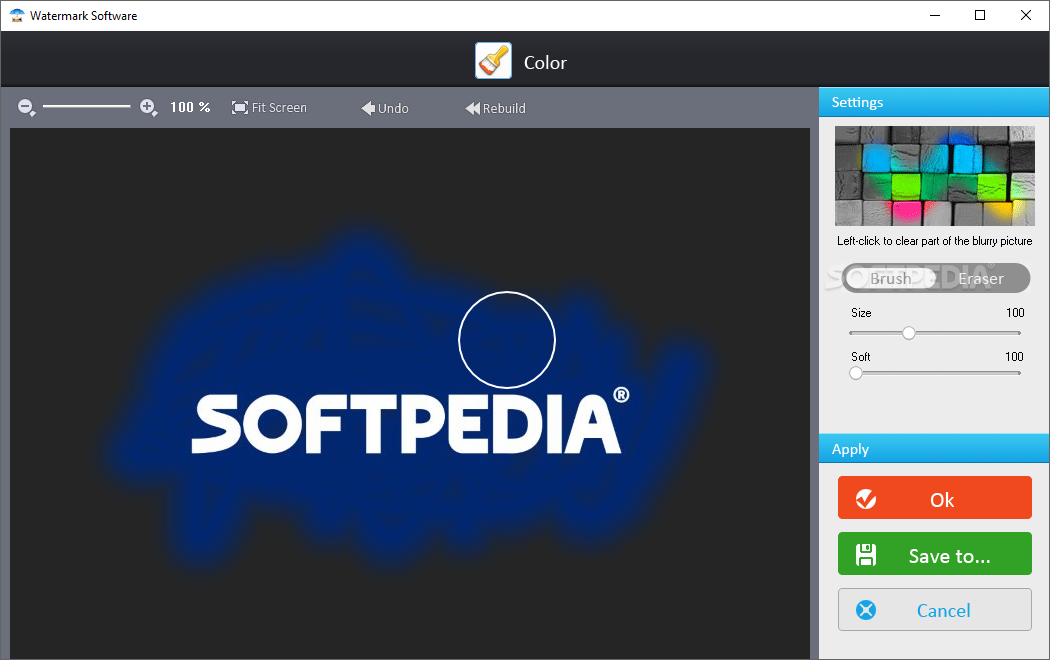Click the Soft value 100
Image resolution: width=1050 pixels, height=660 pixels.
click(x=1014, y=357)
